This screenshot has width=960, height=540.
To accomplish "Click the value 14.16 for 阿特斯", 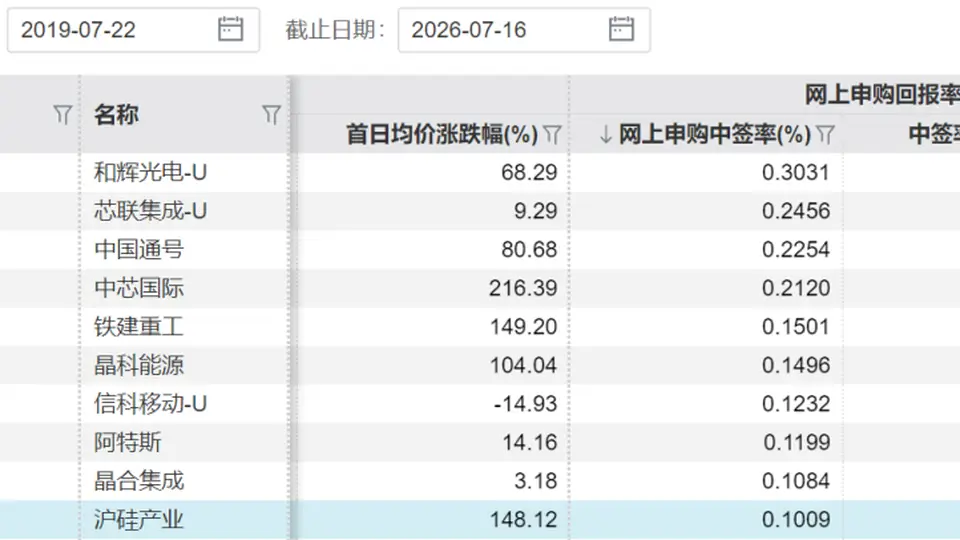I will coord(530,442).
